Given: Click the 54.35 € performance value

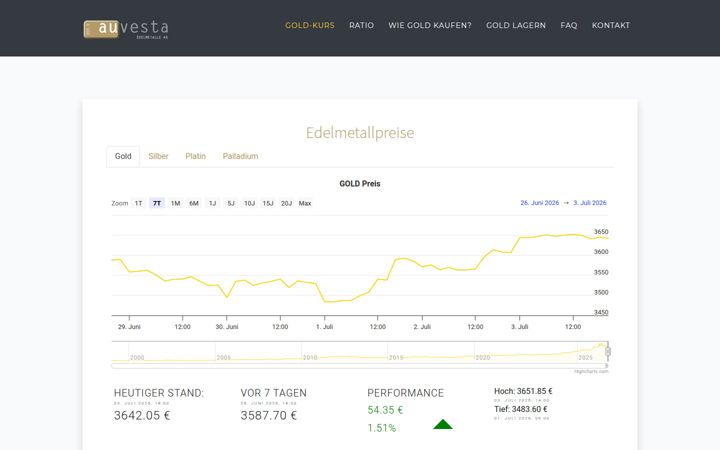Looking at the screenshot, I should (x=385, y=410).
